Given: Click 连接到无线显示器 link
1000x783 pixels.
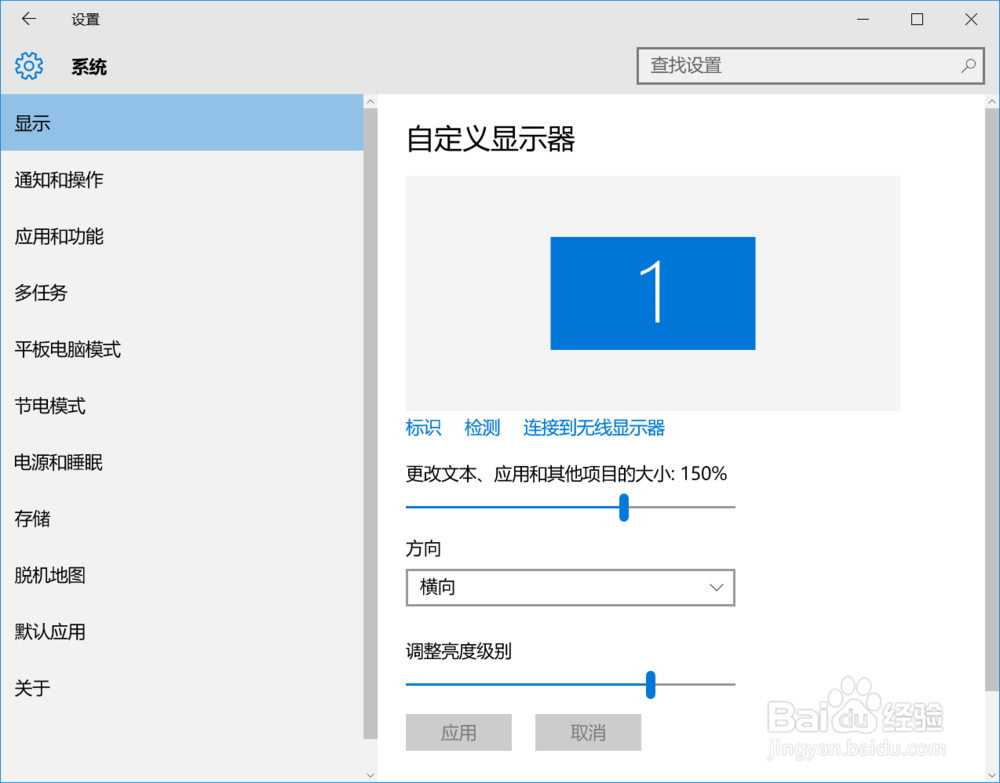Looking at the screenshot, I should [x=592, y=427].
